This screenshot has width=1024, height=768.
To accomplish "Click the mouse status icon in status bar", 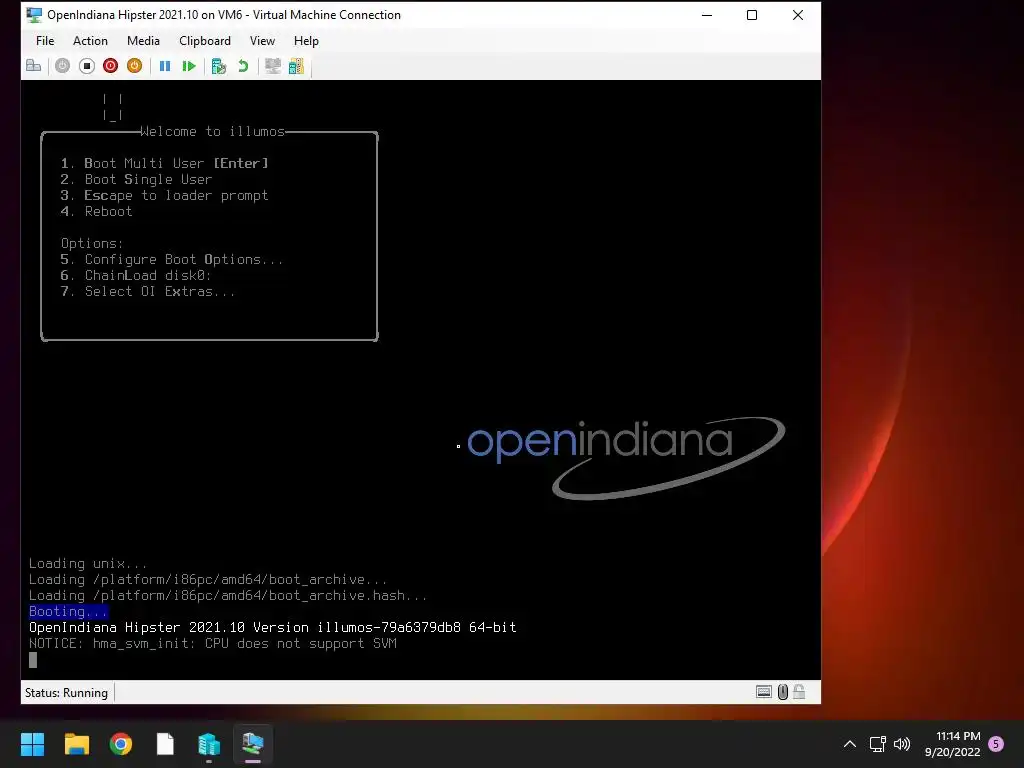I will (x=782, y=692).
